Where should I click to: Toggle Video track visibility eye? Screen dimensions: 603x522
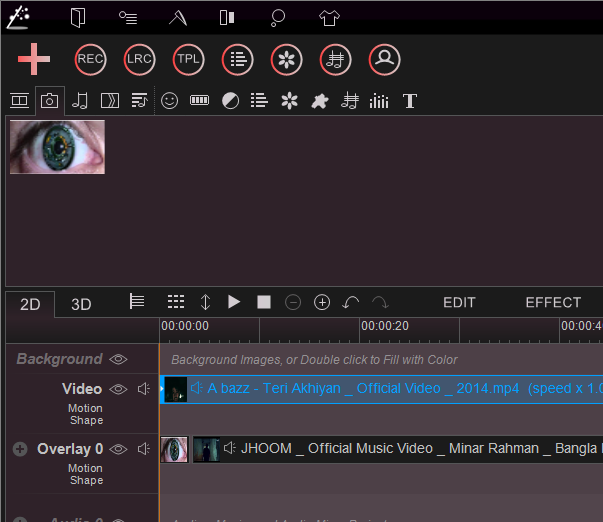(x=118, y=389)
